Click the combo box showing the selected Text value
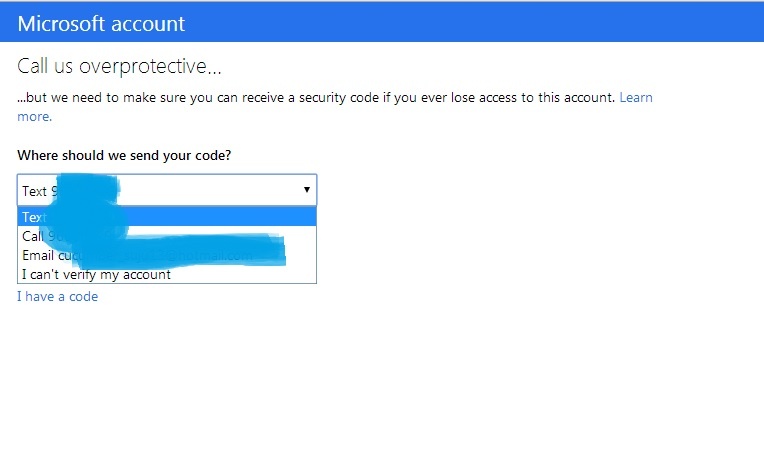The image size is (764, 464). click(160, 190)
